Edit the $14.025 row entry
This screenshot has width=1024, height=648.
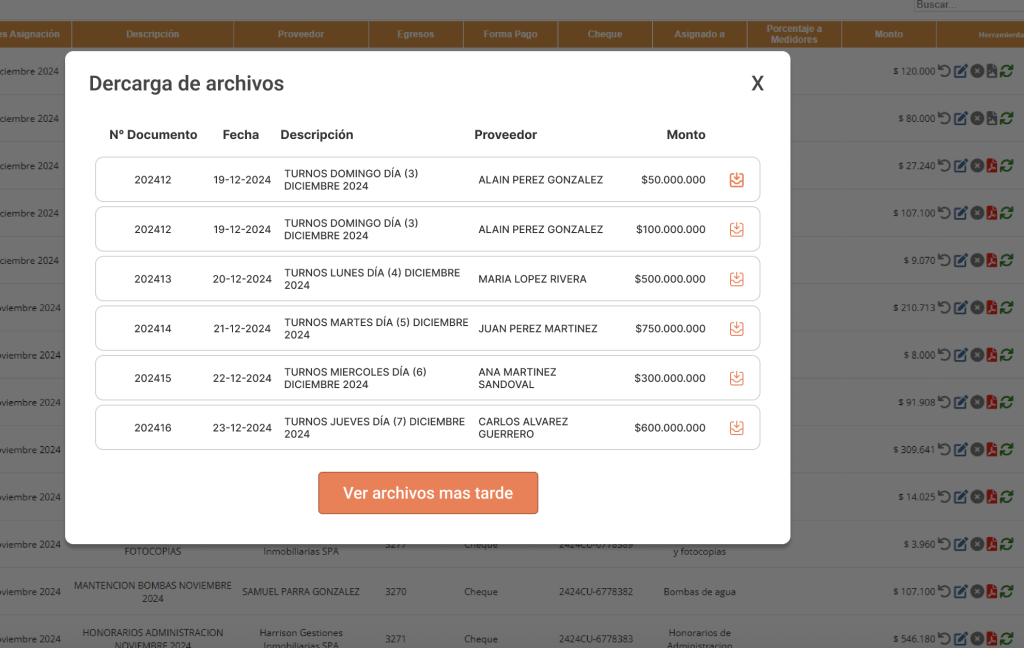pos(960,497)
